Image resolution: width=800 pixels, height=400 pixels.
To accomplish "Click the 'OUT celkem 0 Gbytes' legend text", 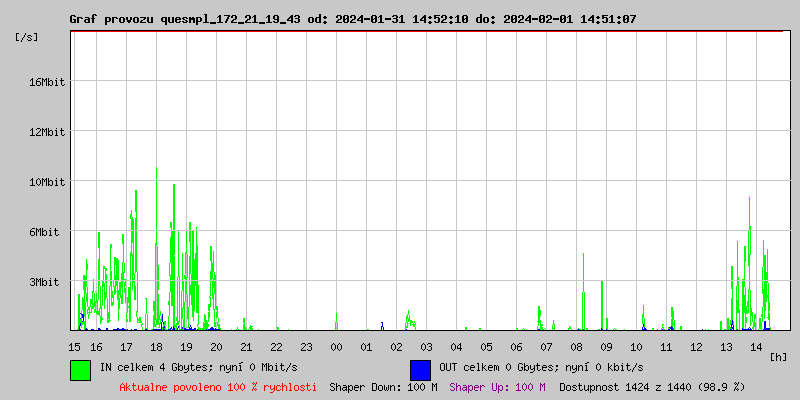I will point(541,368).
